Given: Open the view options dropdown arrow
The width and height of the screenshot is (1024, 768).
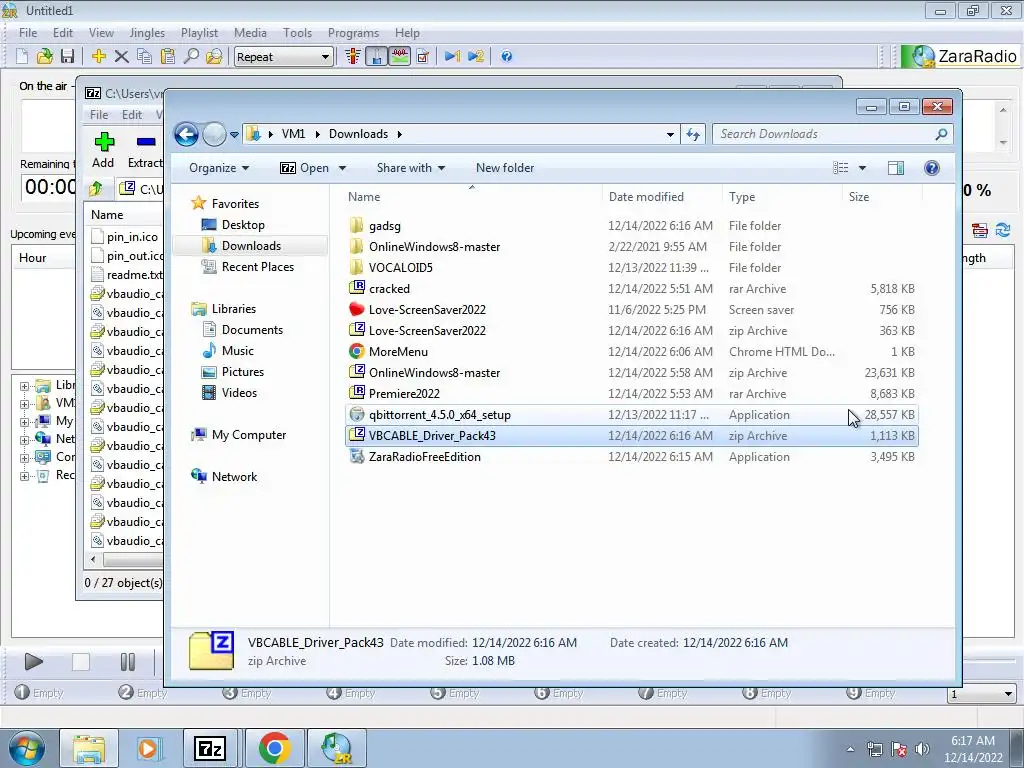Looking at the screenshot, I should (x=862, y=168).
